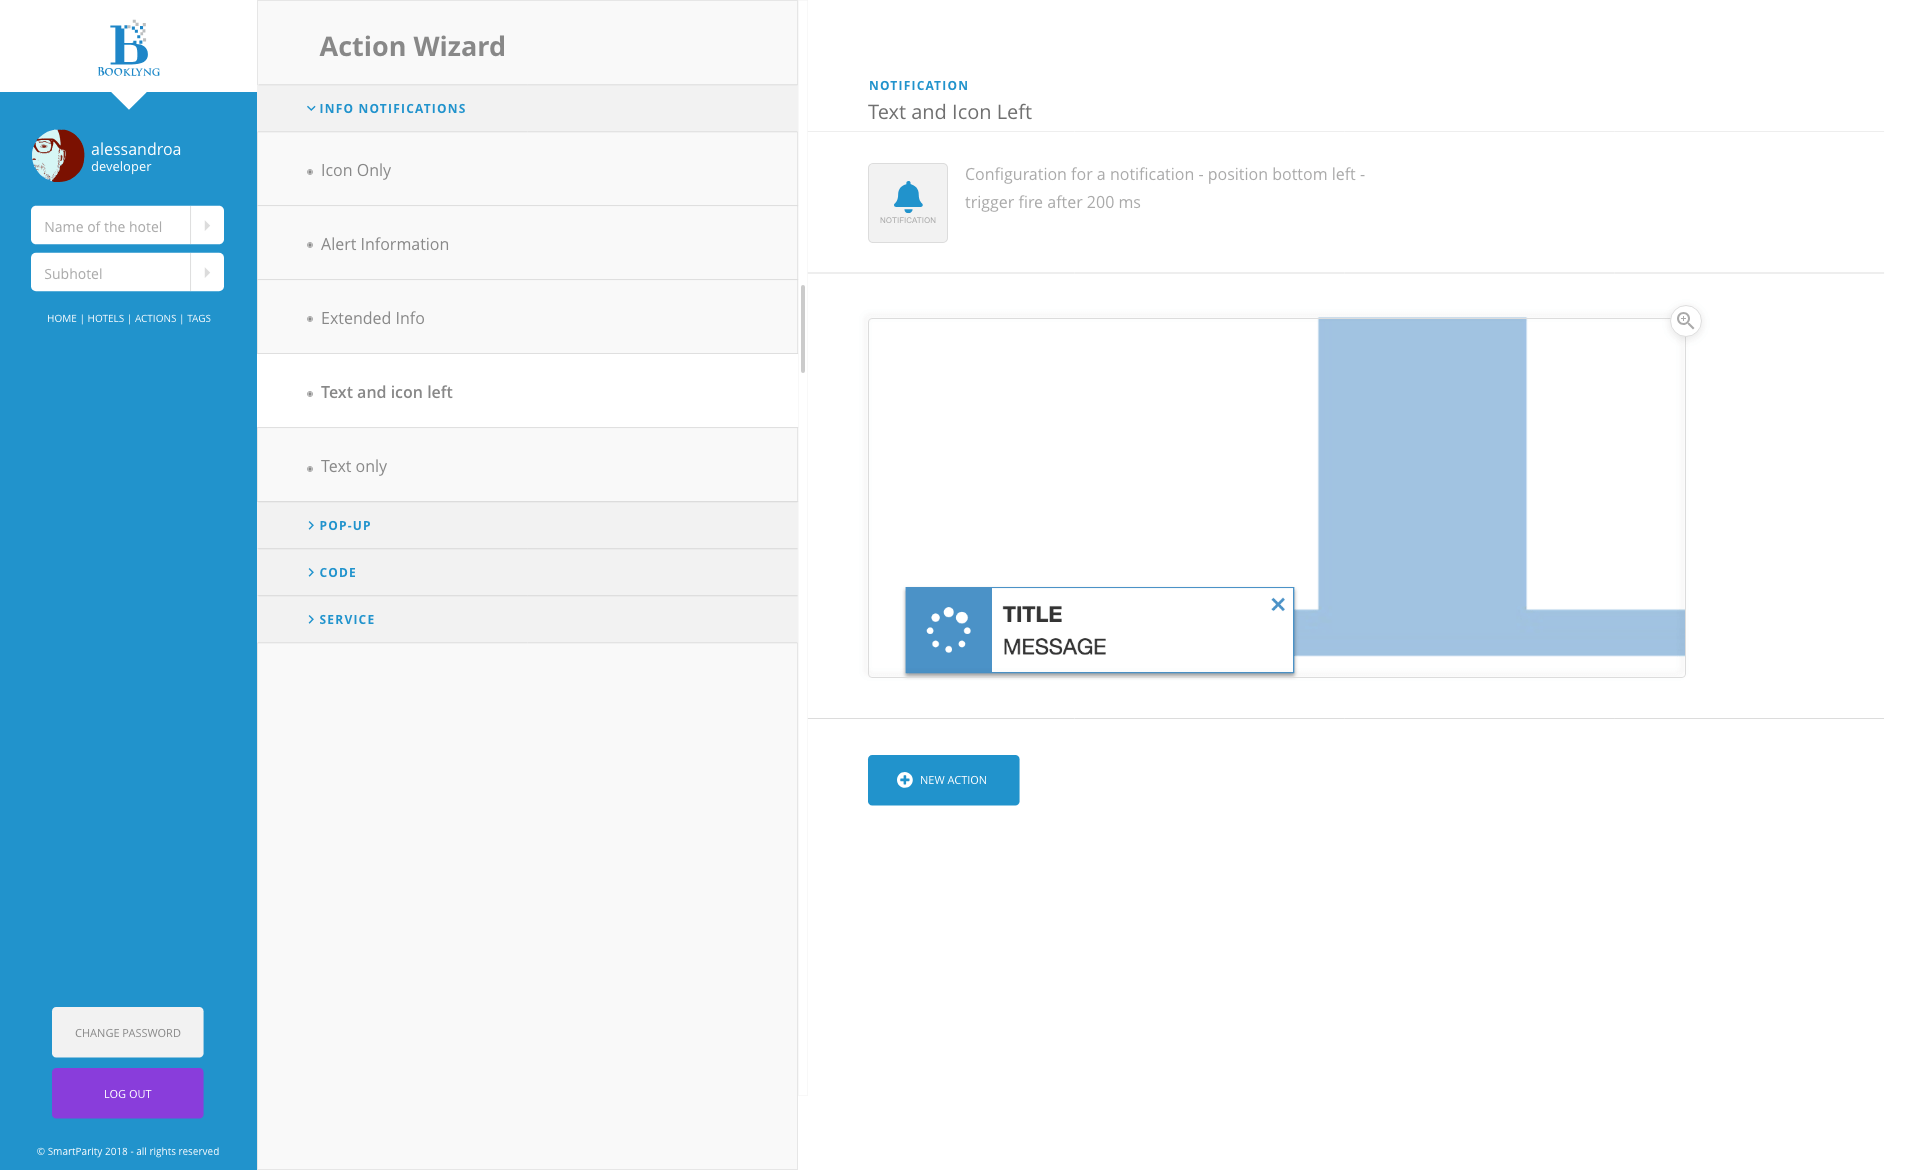1920x1170 pixels.
Task: Toggle the Subhotel dropdown arrow
Action: [x=208, y=272]
